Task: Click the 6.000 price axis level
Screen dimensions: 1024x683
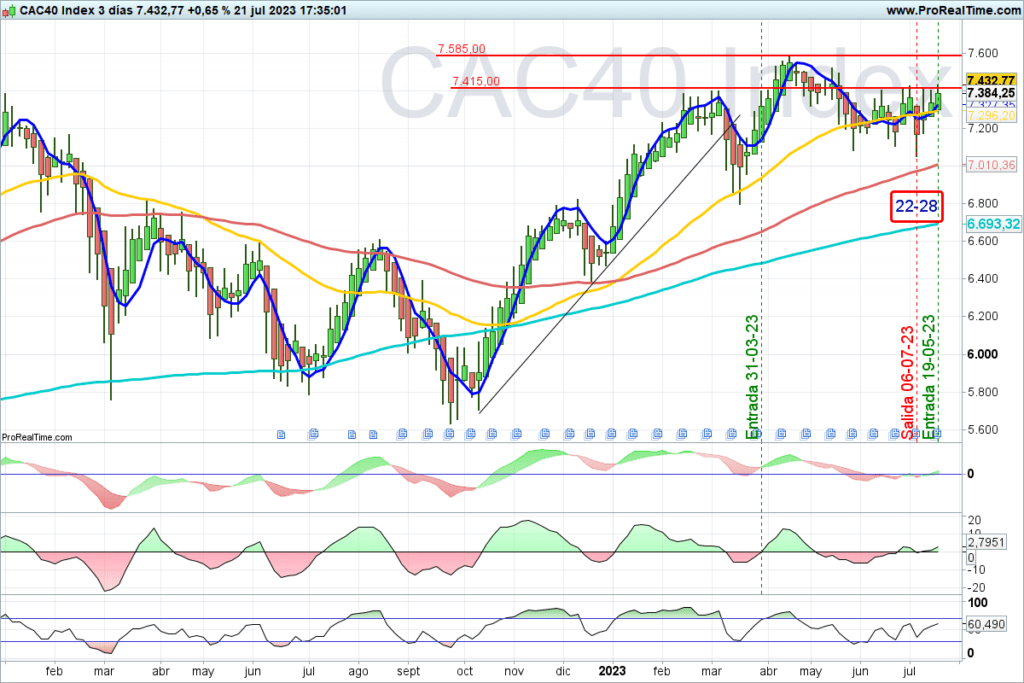Action: (x=983, y=354)
